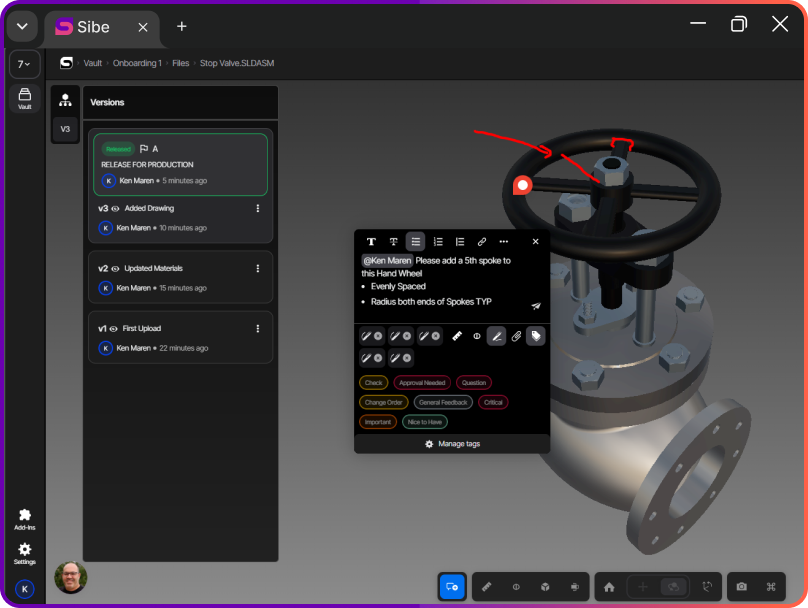Select the Nice to Have tag
This screenshot has width=808, height=608.
pos(425,422)
